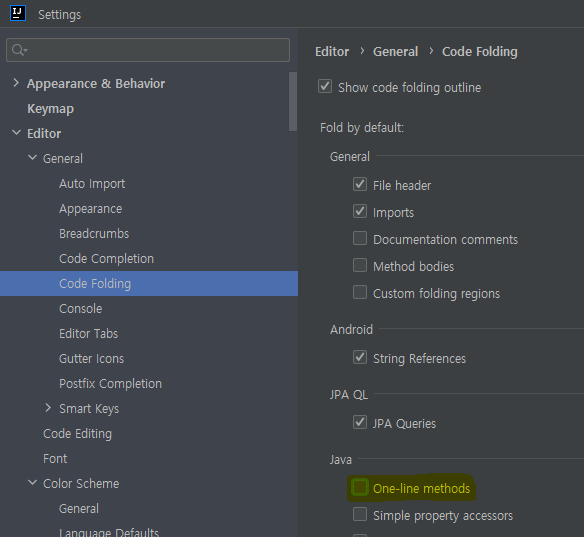Click the Java section heading
584x537 pixels.
coord(340,460)
